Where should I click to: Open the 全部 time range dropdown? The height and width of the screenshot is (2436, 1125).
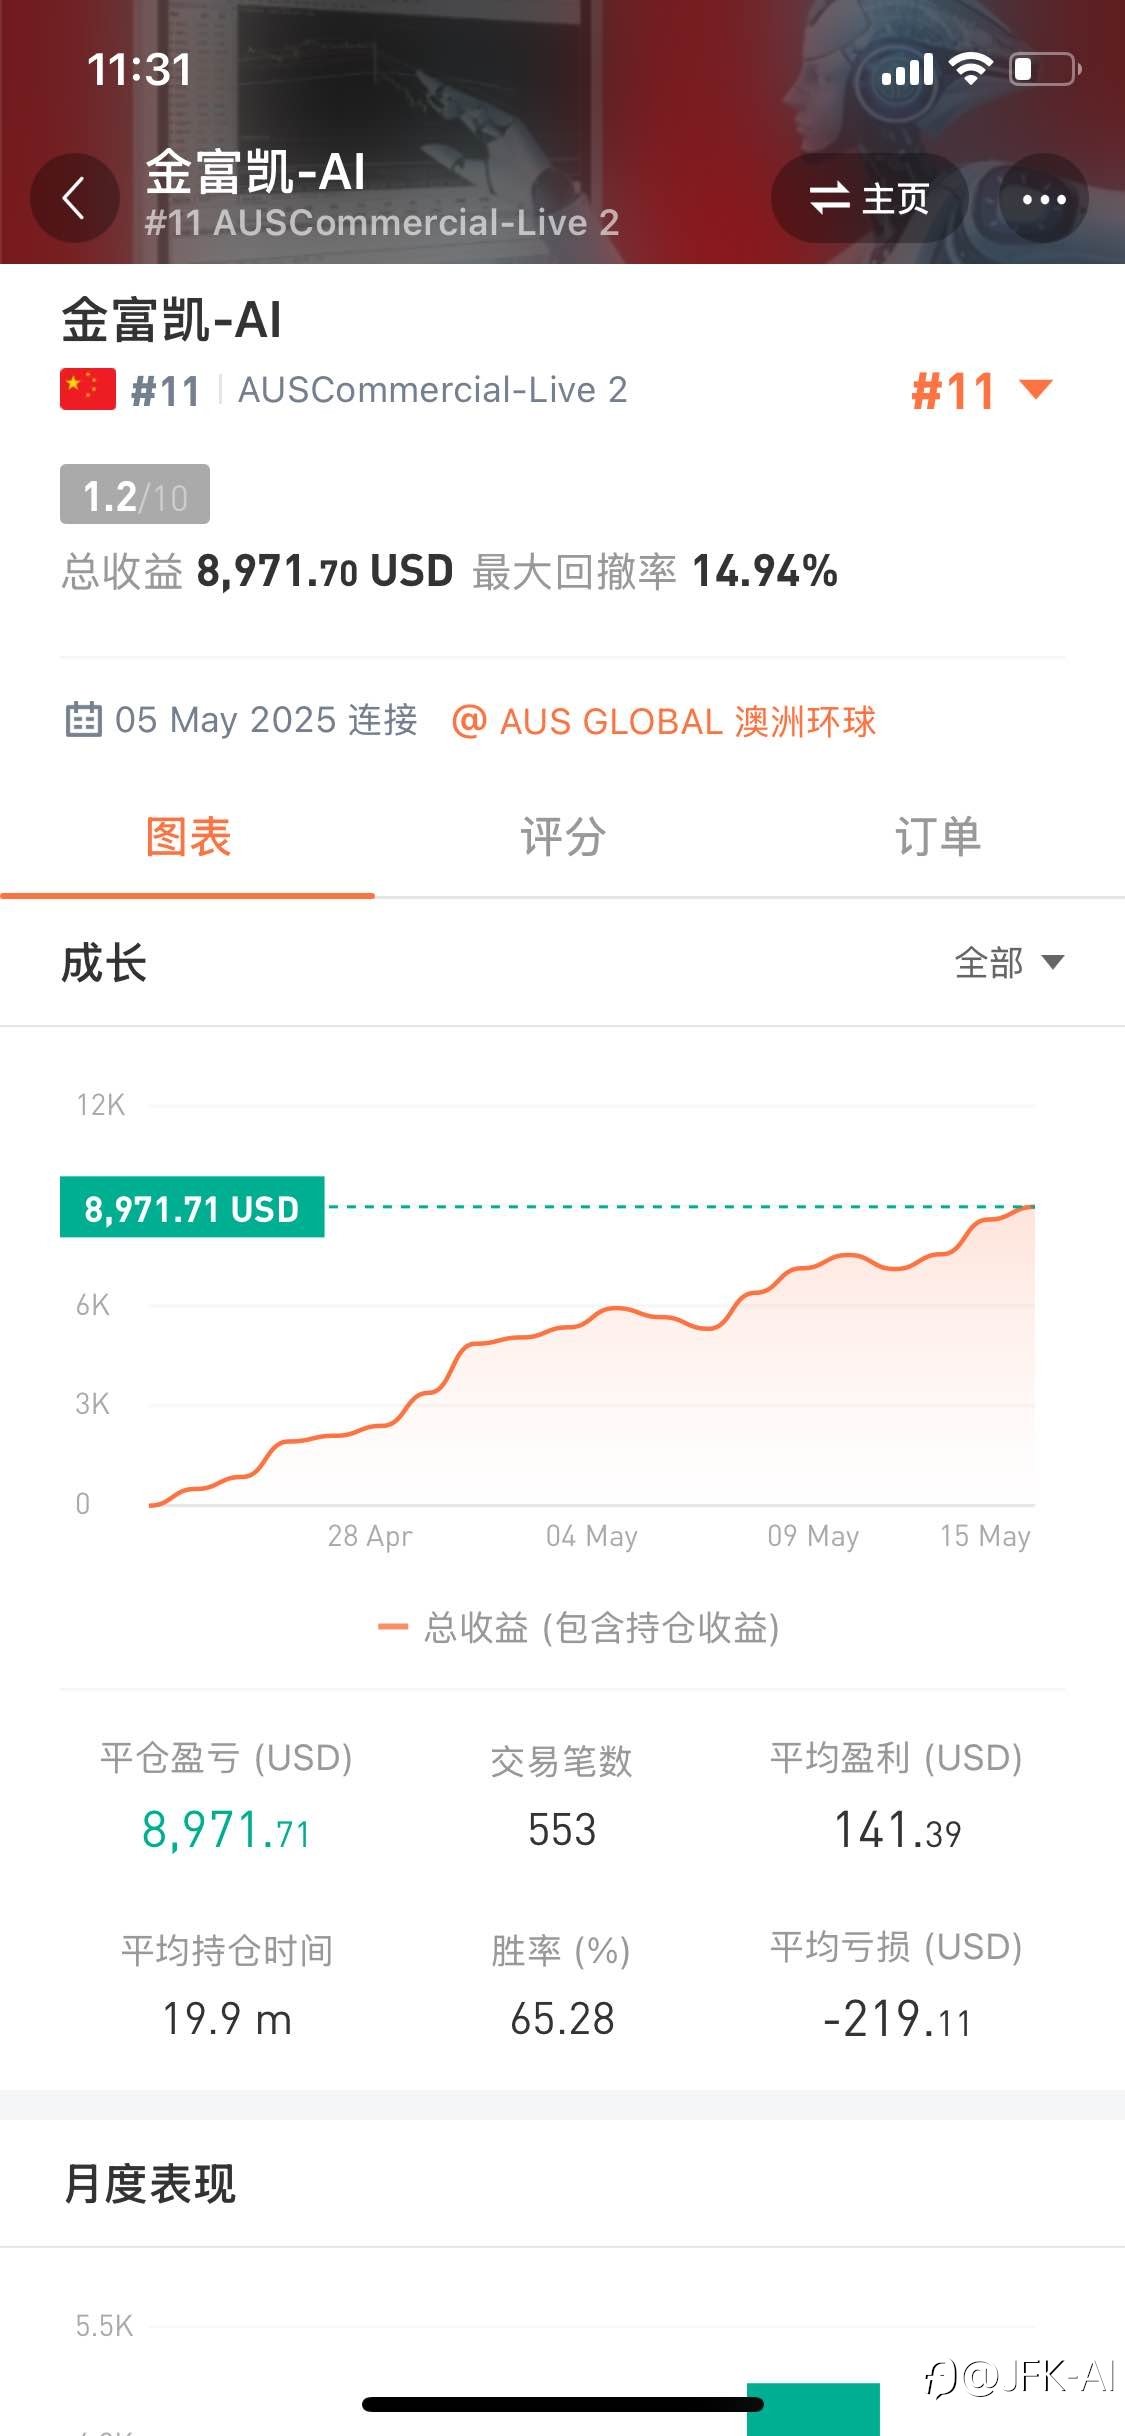pos(1009,963)
